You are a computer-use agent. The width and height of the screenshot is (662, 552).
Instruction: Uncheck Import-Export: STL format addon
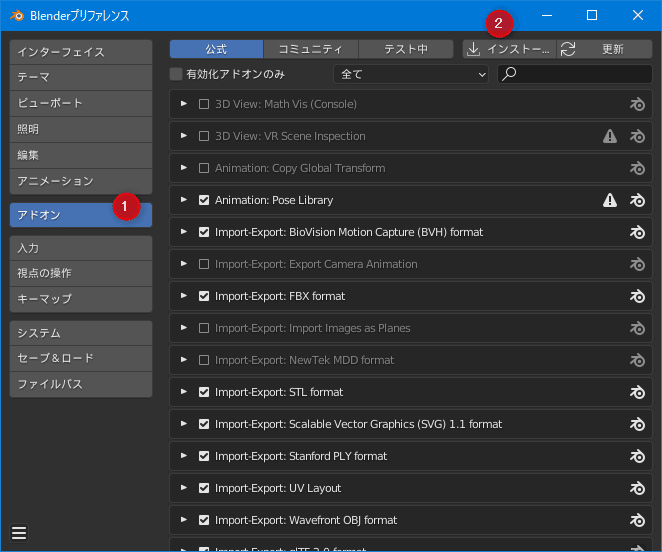tap(204, 392)
